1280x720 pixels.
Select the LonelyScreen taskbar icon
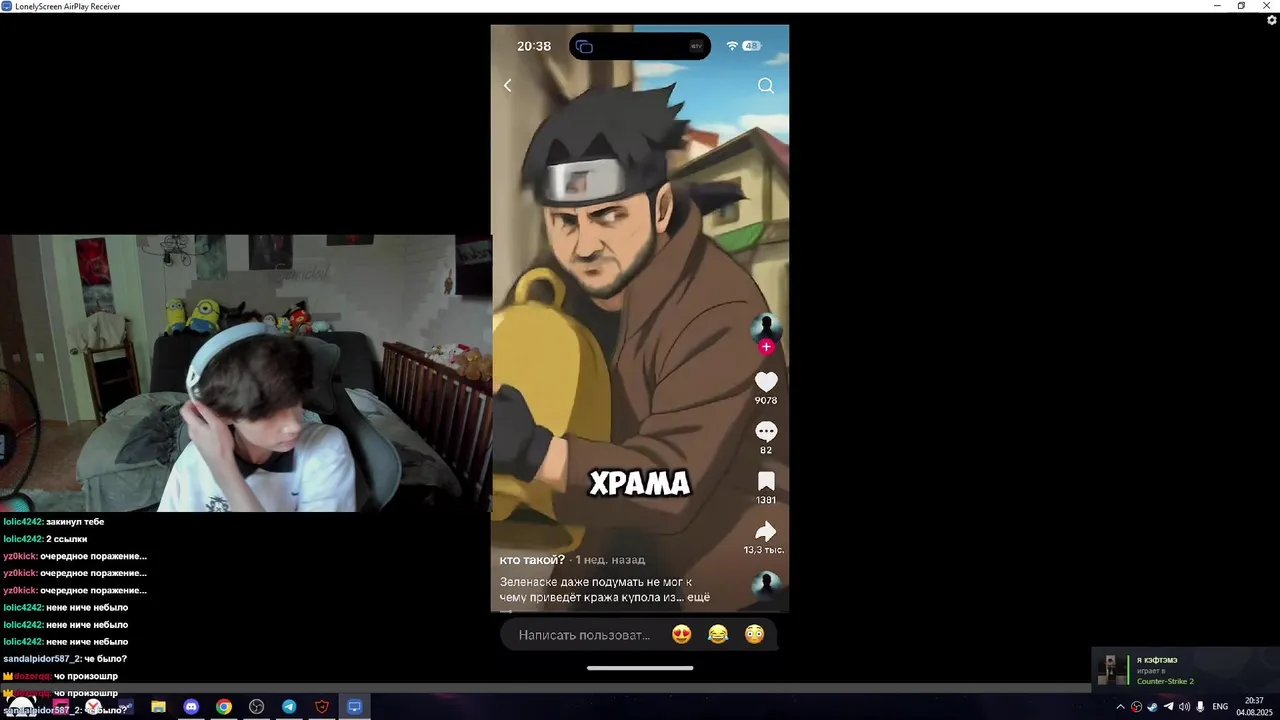(354, 707)
